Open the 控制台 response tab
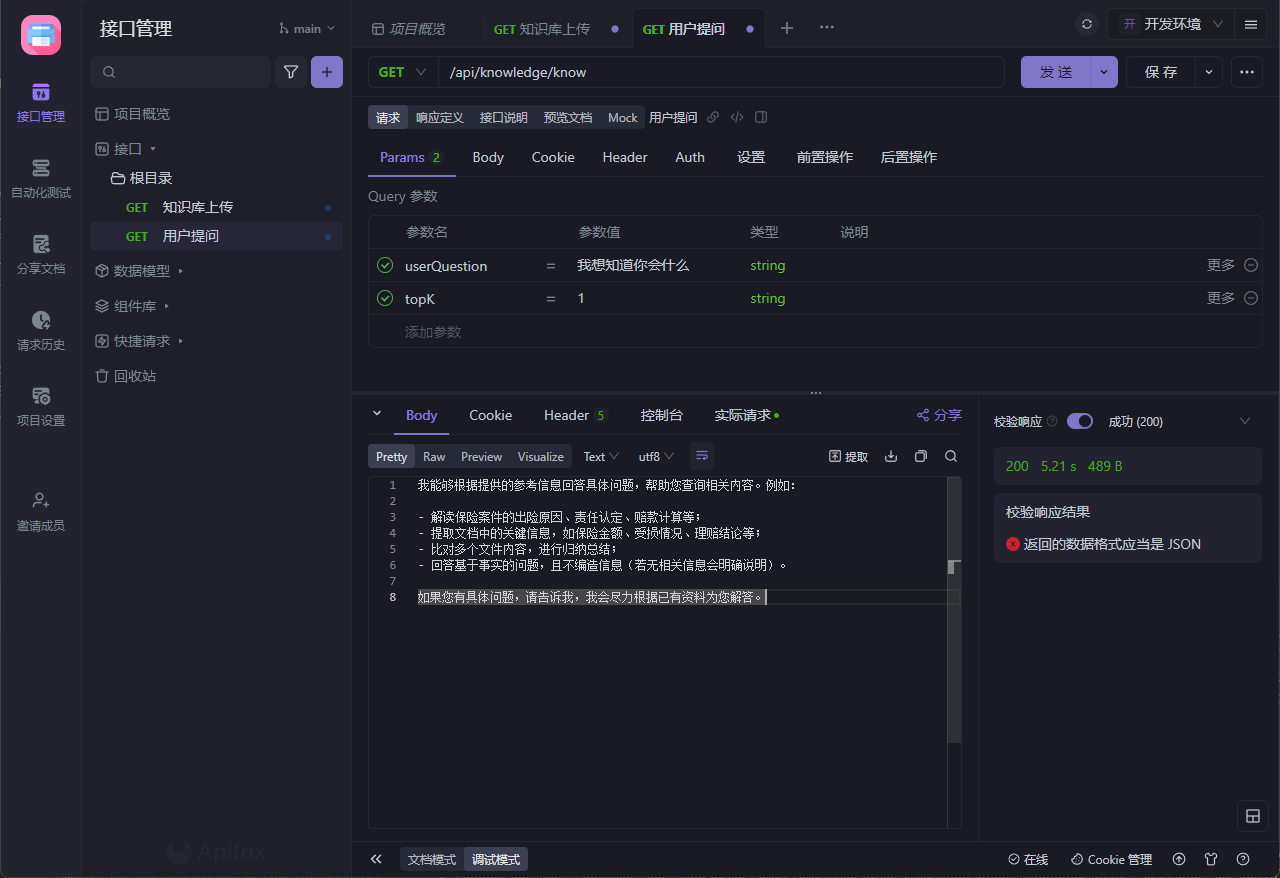Viewport: 1280px width, 878px height. [x=661, y=415]
